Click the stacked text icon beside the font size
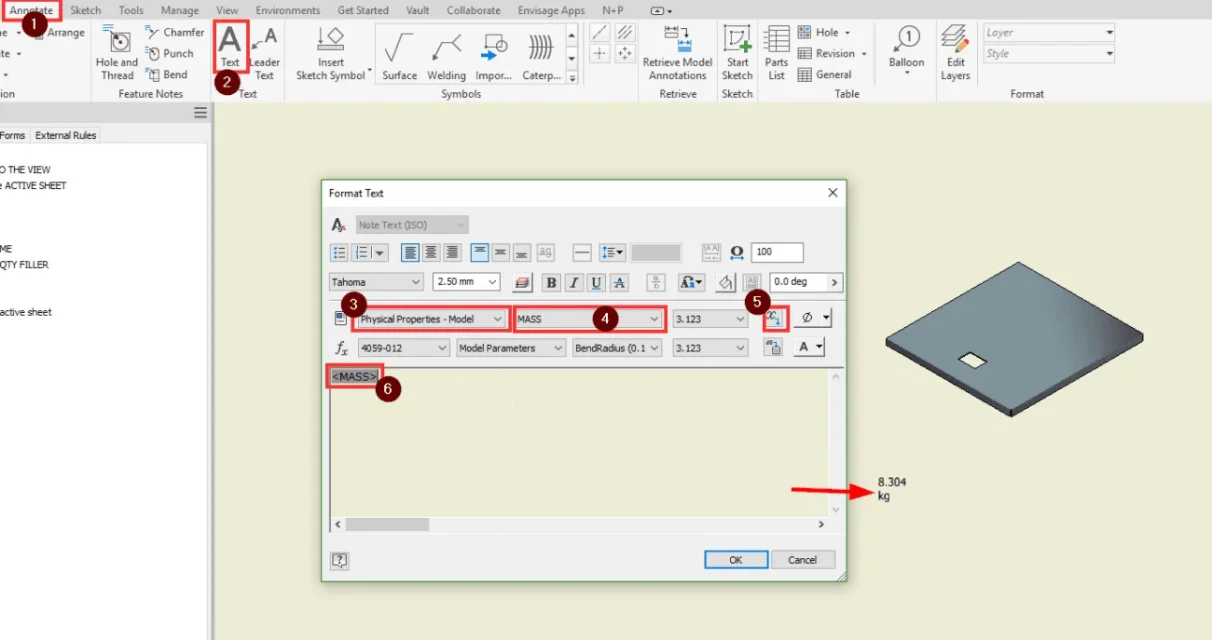Image resolution: width=1212 pixels, height=640 pixels. point(521,283)
